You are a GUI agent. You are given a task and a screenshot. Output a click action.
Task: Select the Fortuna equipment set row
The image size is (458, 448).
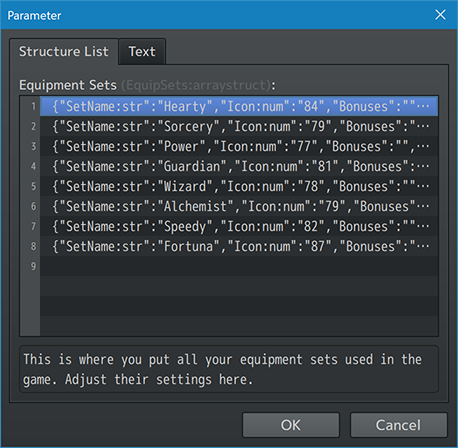tap(239, 246)
